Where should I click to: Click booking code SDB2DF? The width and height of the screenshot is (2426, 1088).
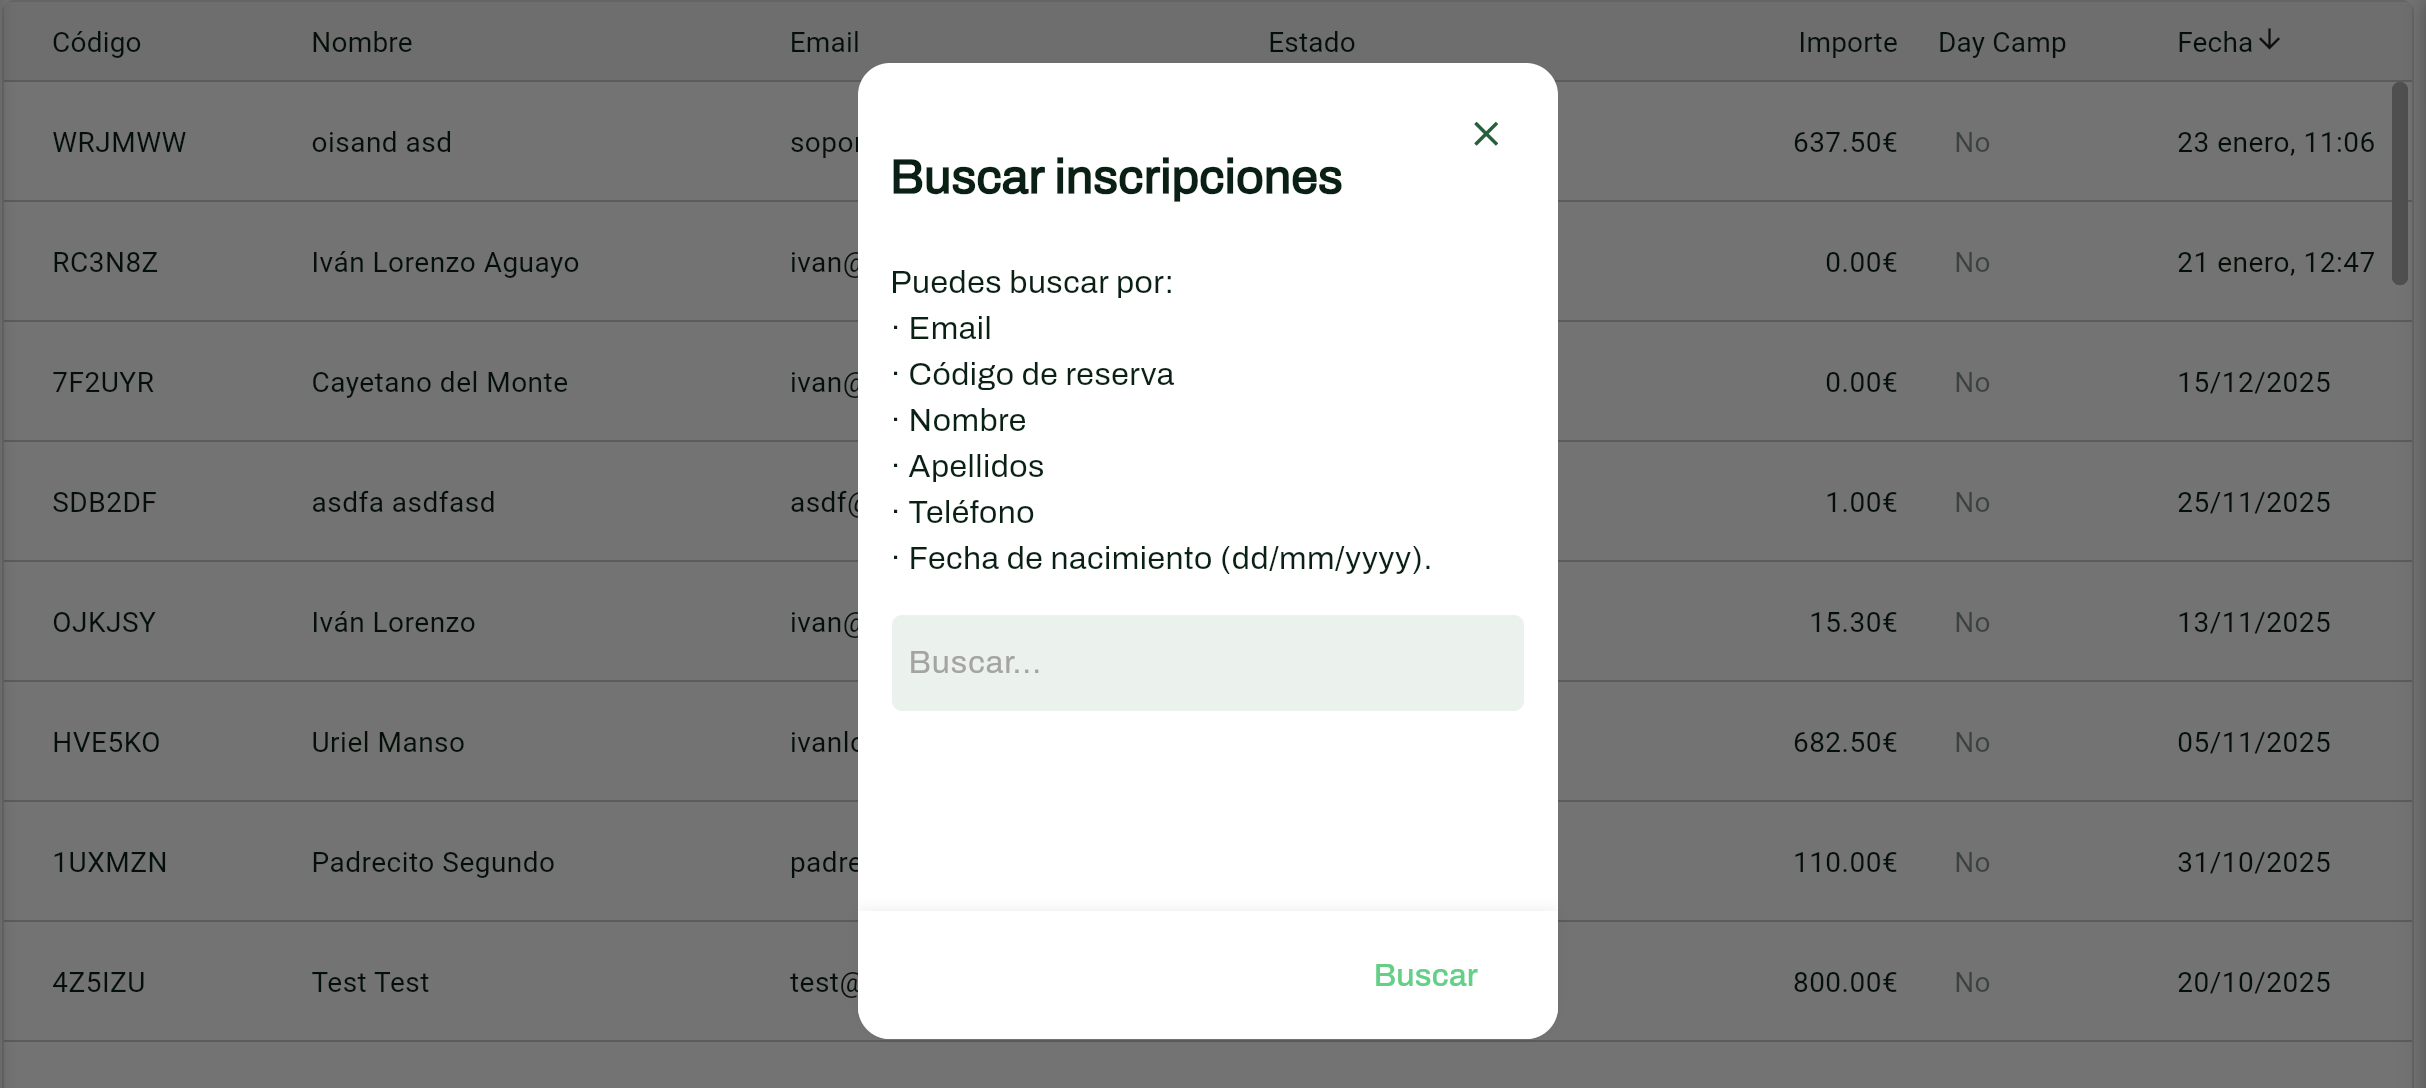pos(104,502)
